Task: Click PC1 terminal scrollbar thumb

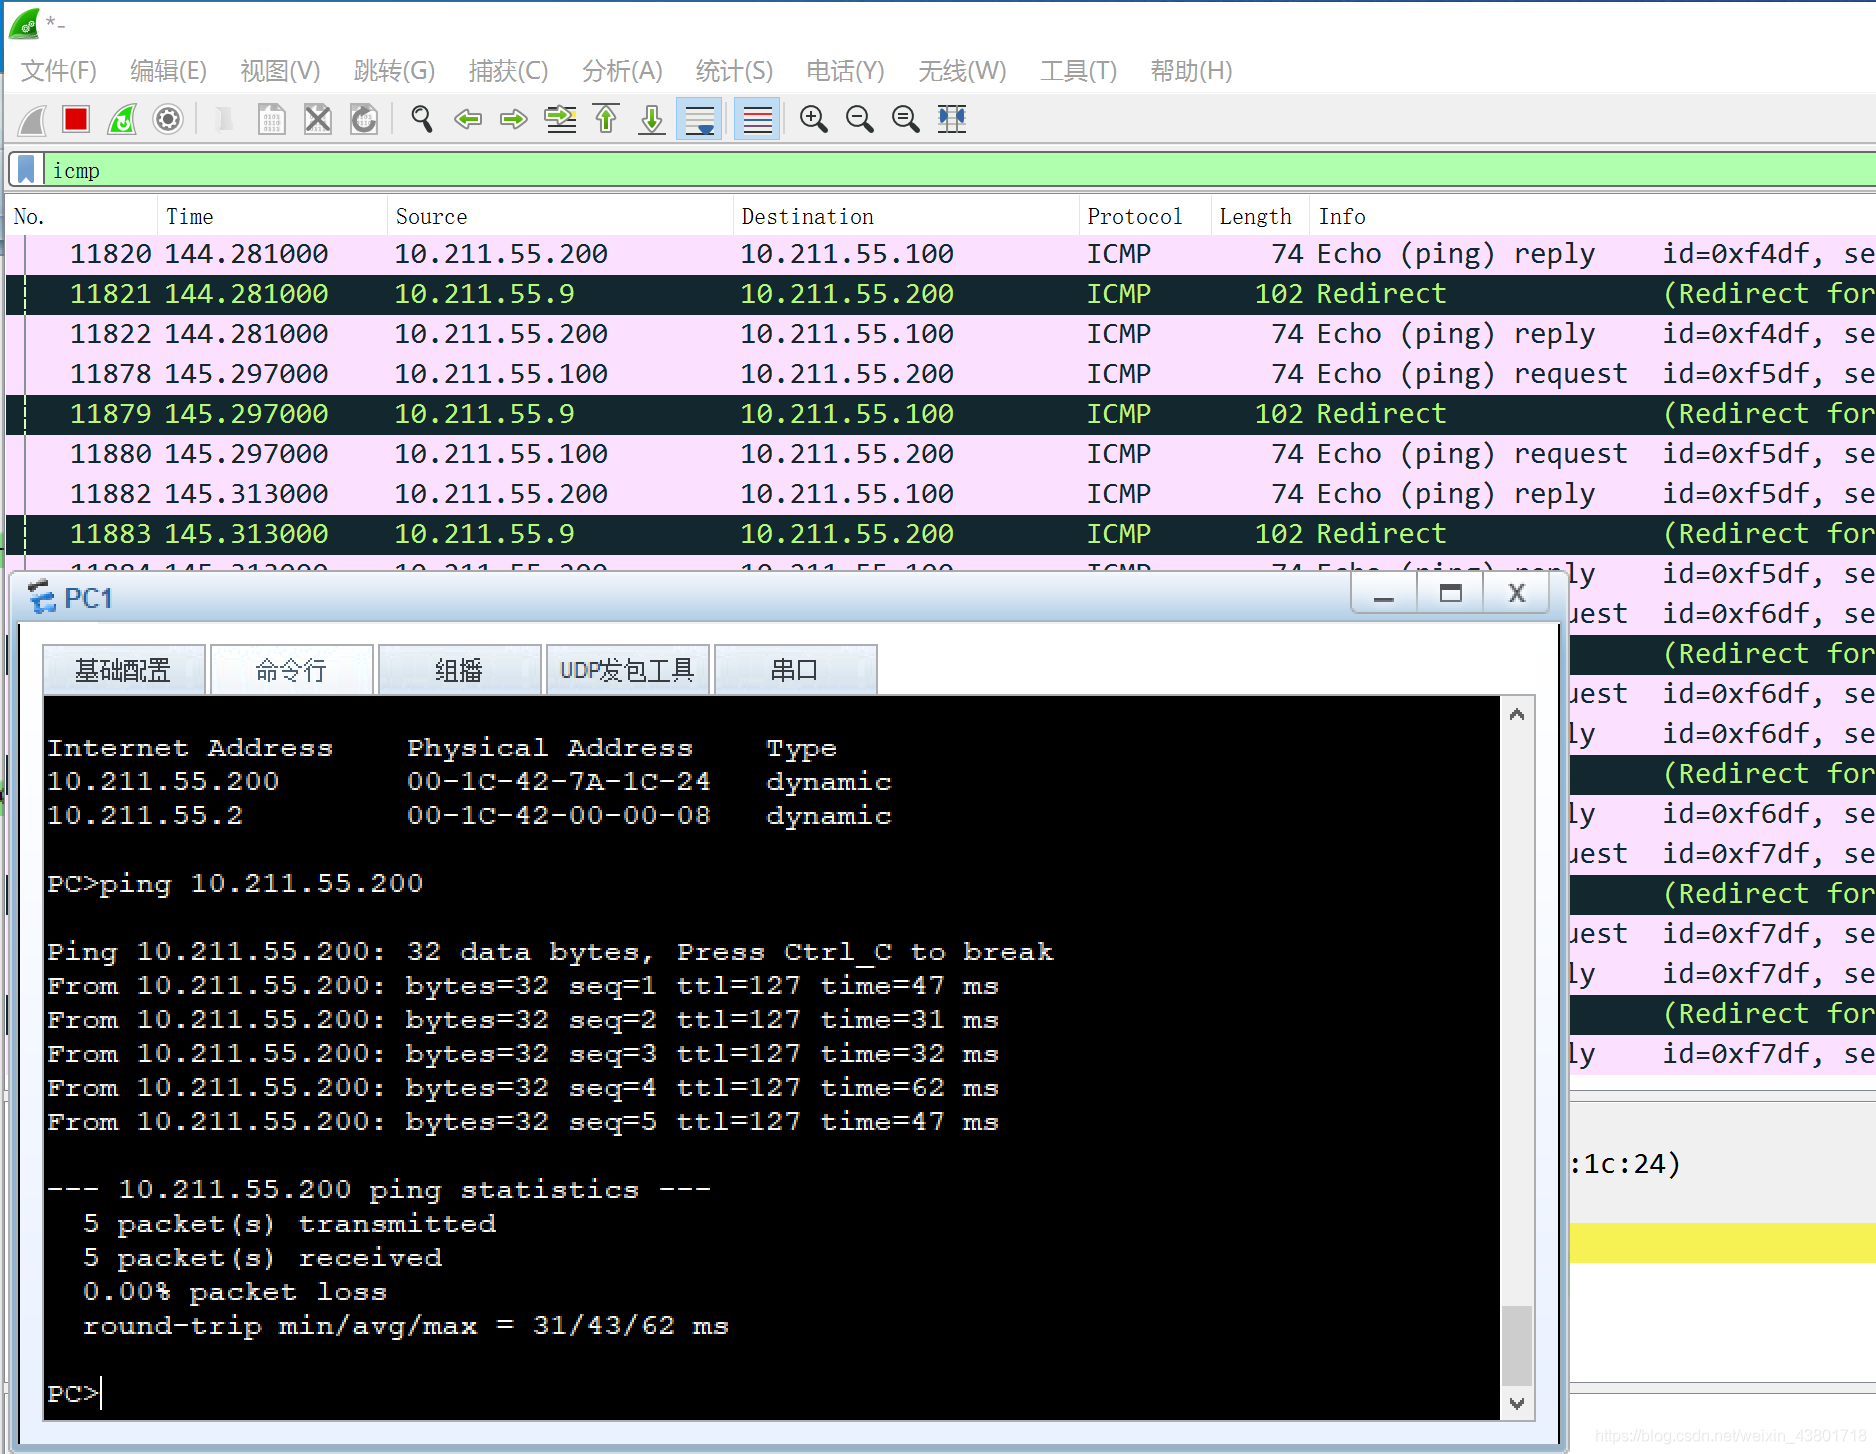Action: coord(1517,1346)
